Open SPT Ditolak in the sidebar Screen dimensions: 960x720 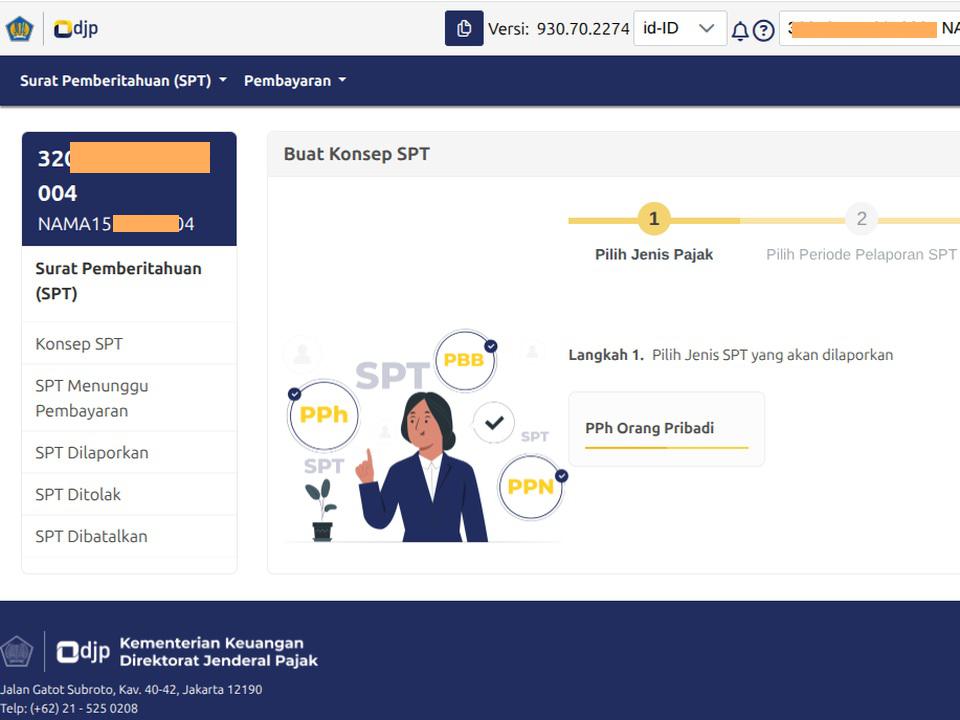tap(129, 494)
